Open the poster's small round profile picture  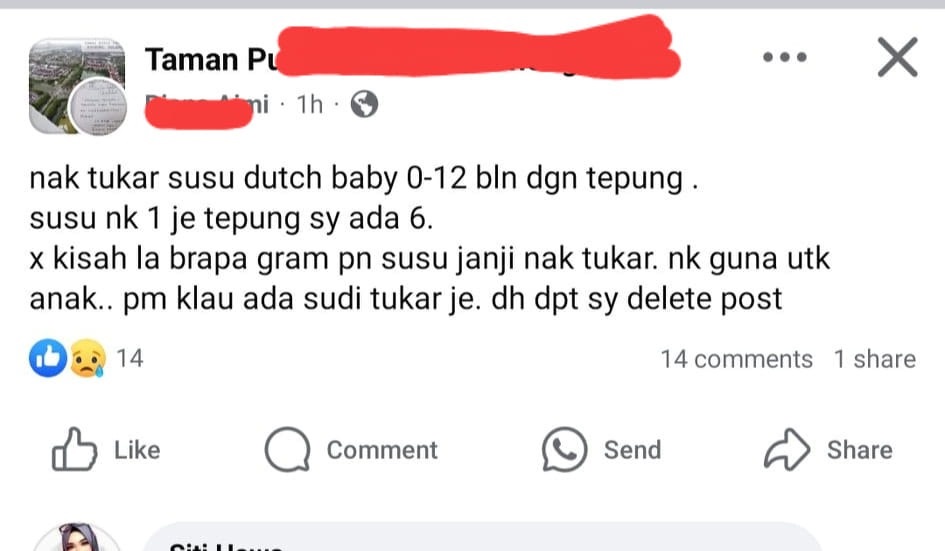click(x=98, y=107)
